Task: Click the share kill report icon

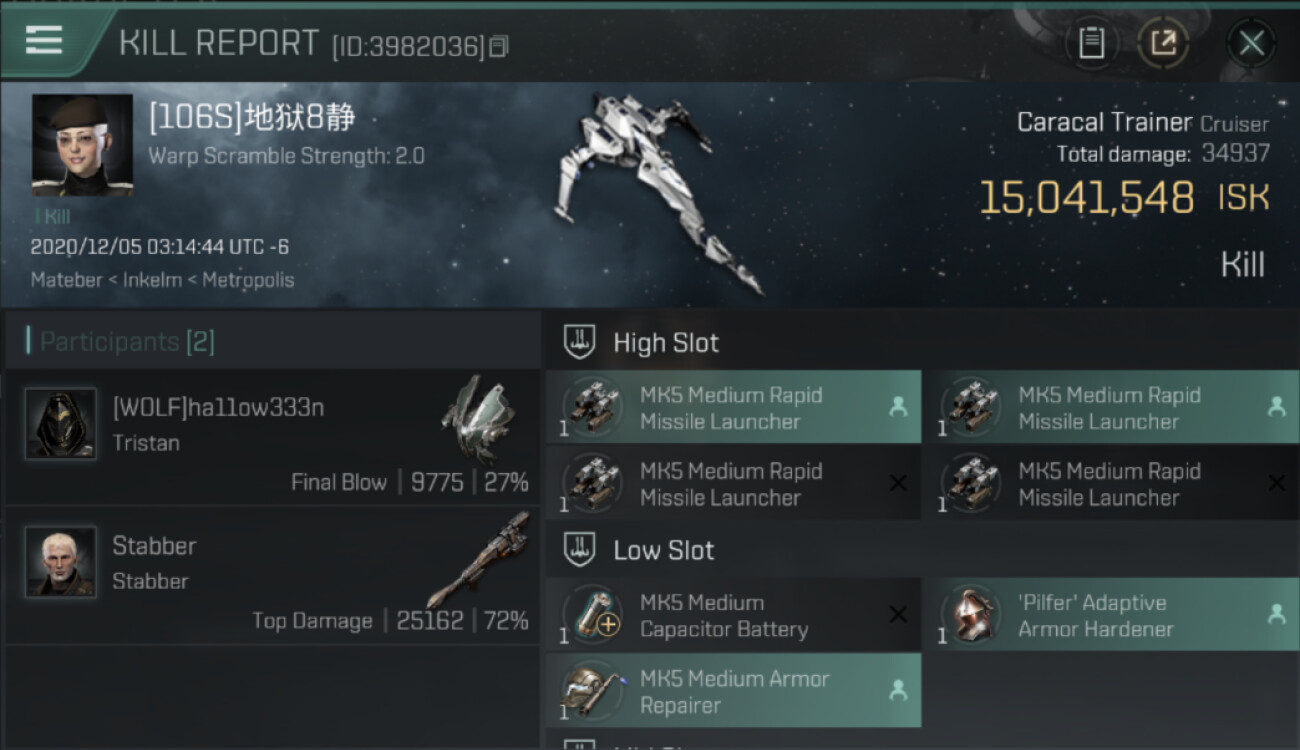Action: pyautogui.click(x=1163, y=42)
